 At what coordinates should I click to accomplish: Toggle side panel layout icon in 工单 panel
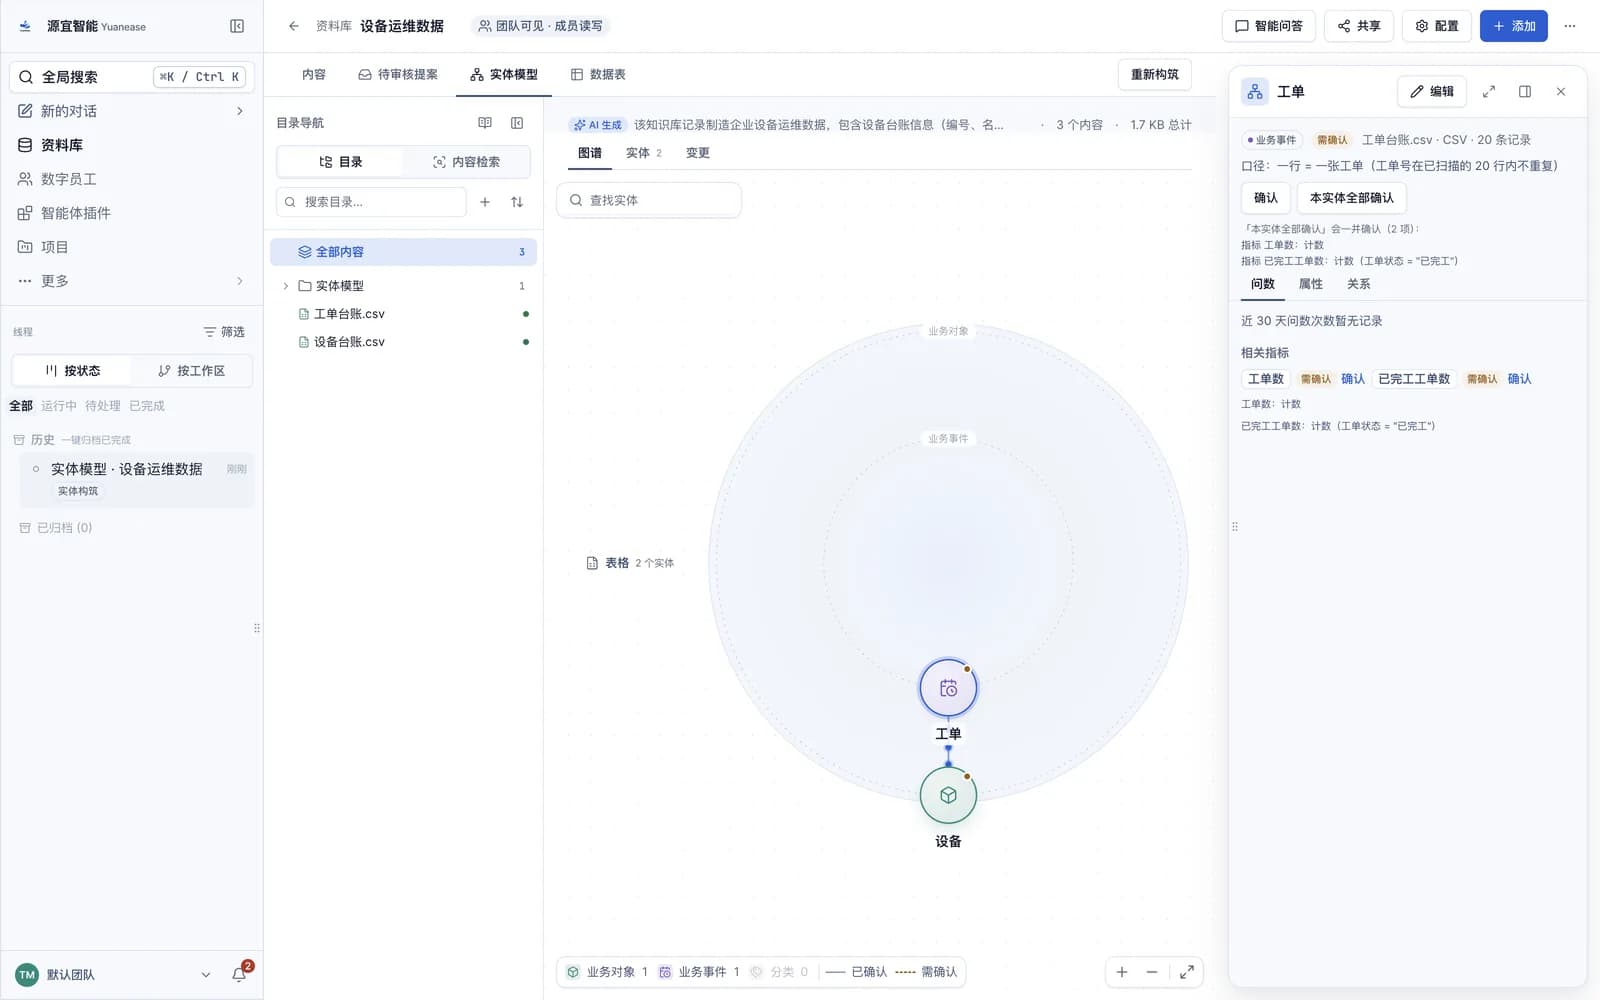1525,92
